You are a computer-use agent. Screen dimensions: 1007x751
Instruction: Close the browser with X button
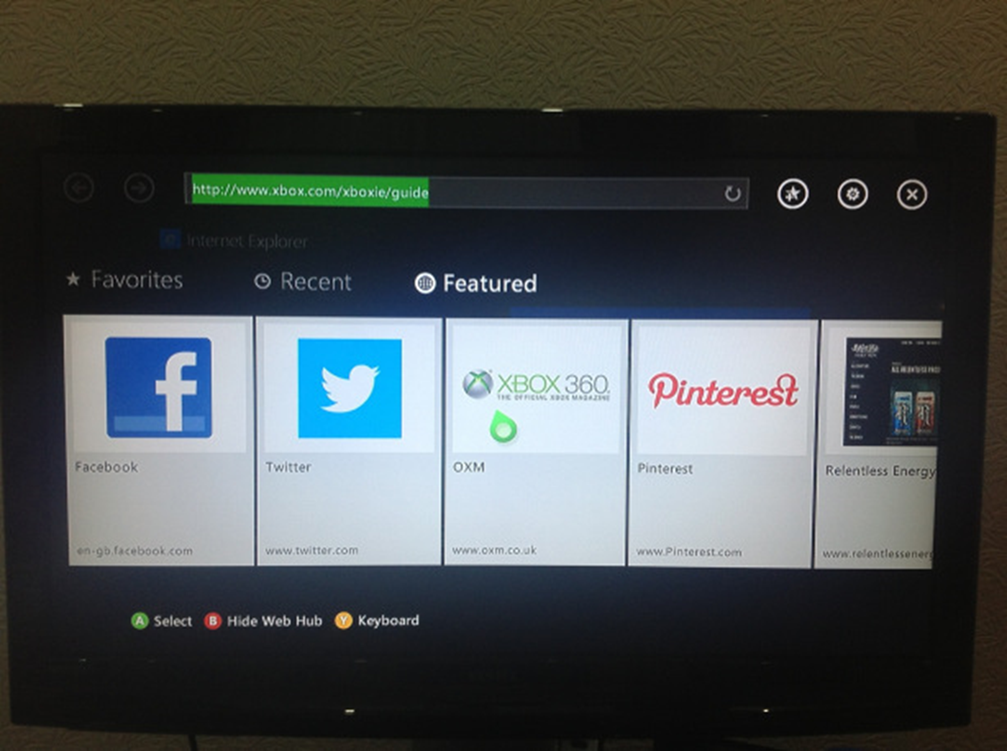click(x=912, y=195)
